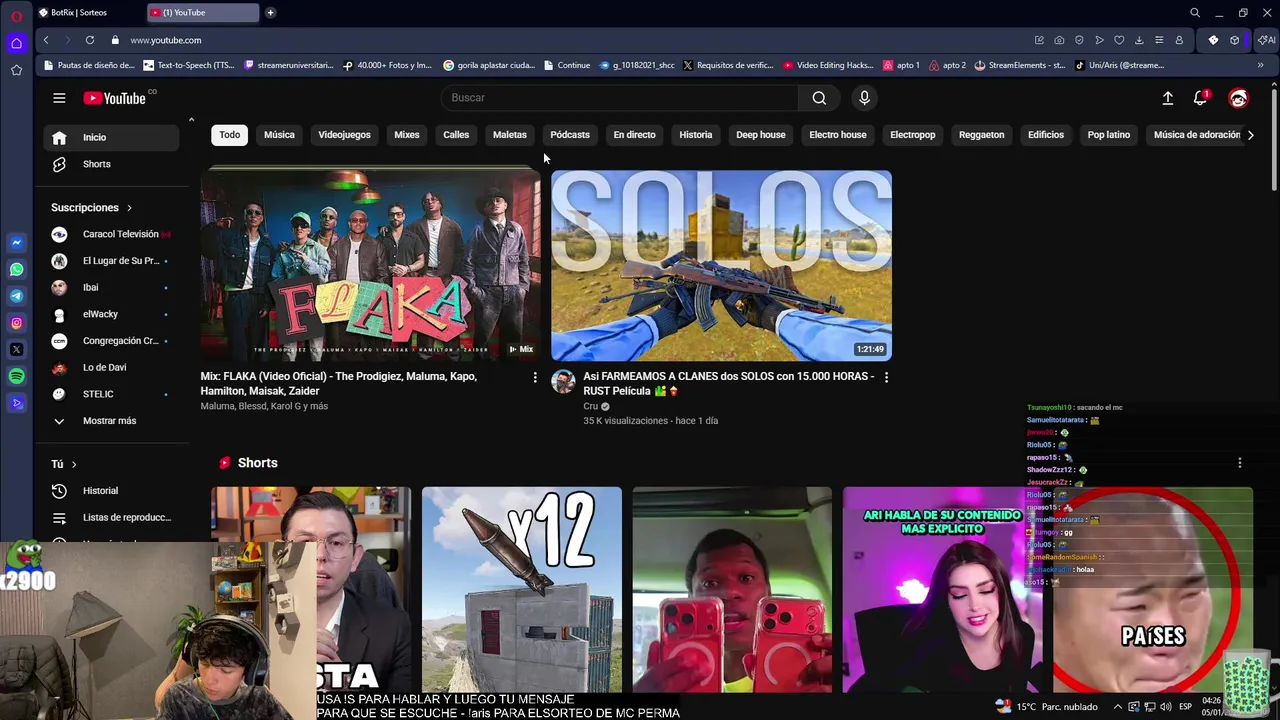
Task: Open WhatsApp in Opera sidebar
Action: [x=16, y=269]
